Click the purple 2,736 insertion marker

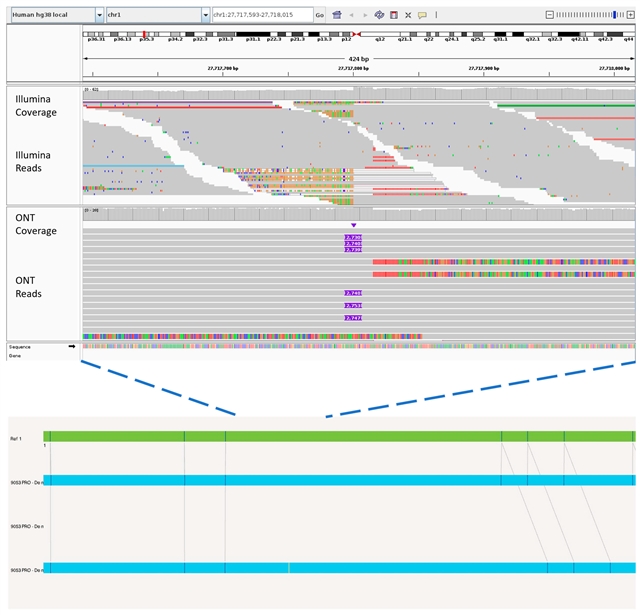352,237
